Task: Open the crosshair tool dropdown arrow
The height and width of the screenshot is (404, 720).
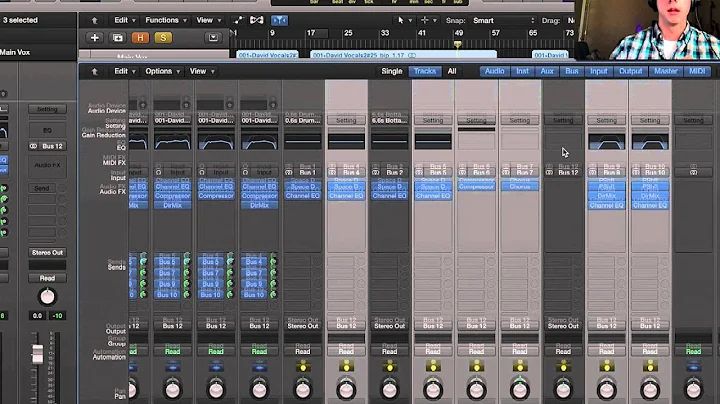Action: [434, 21]
